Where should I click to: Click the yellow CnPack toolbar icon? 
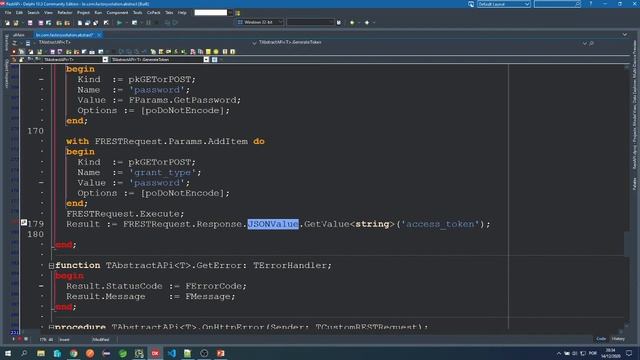point(208,51)
